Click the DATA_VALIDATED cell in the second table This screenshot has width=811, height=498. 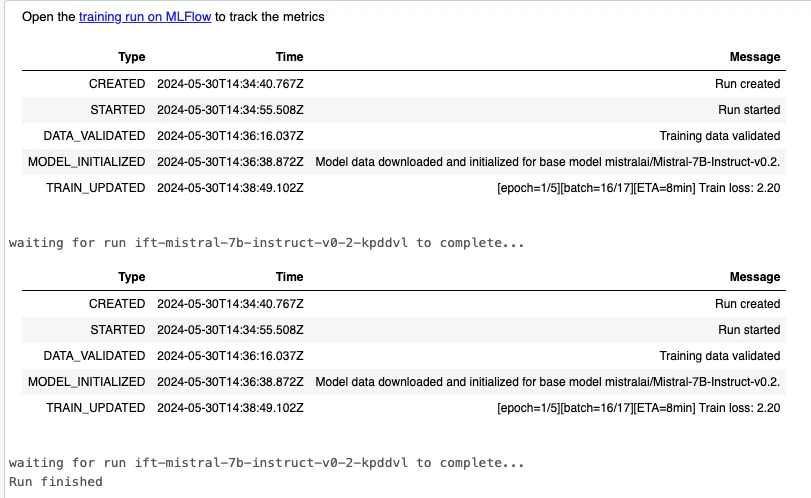tap(94, 356)
